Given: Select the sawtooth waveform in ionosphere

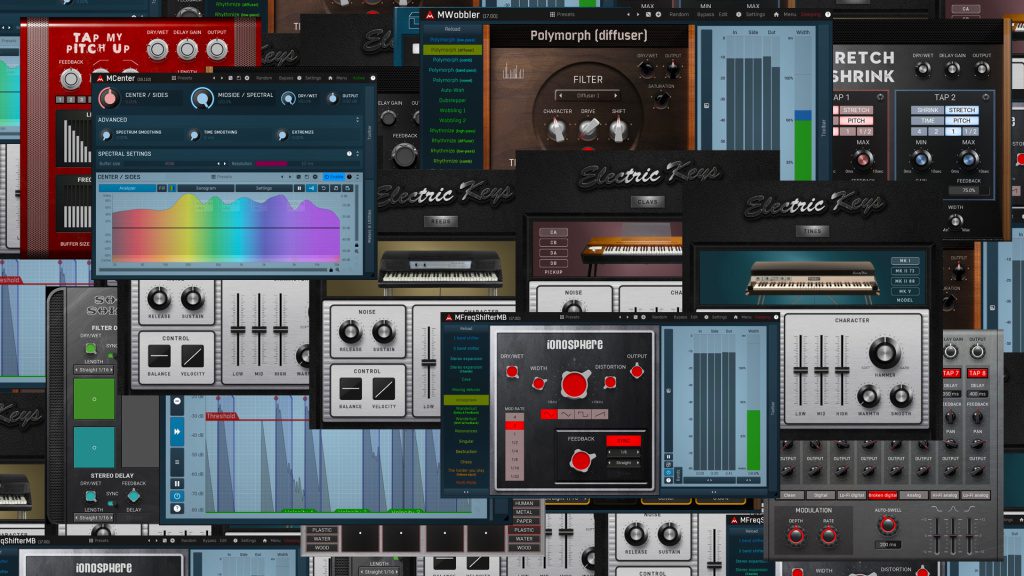Looking at the screenshot, I should [x=600, y=414].
